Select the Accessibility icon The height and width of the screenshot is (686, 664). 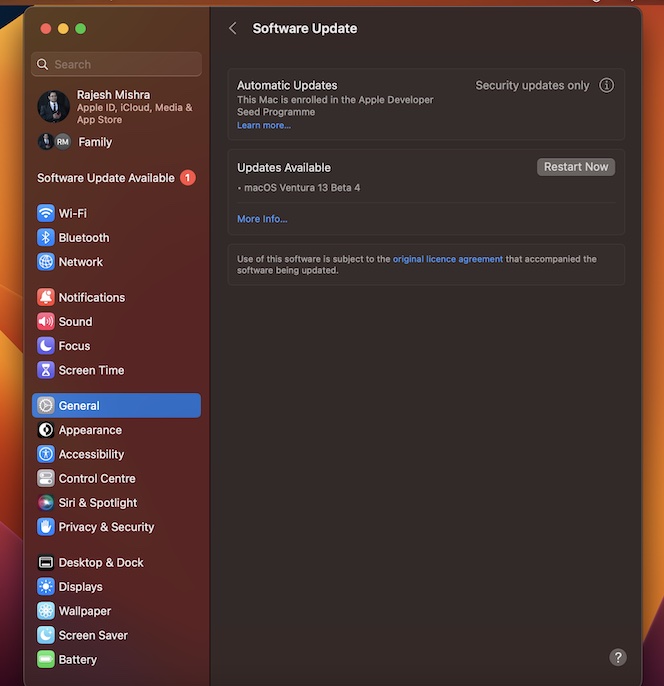45,454
